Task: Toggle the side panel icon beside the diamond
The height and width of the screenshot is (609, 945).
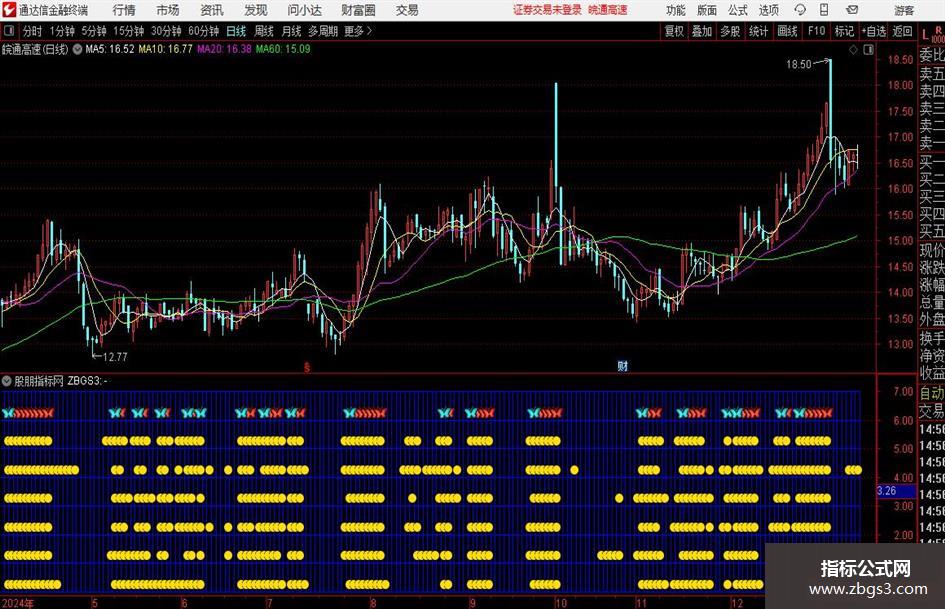Action: click(x=868, y=50)
